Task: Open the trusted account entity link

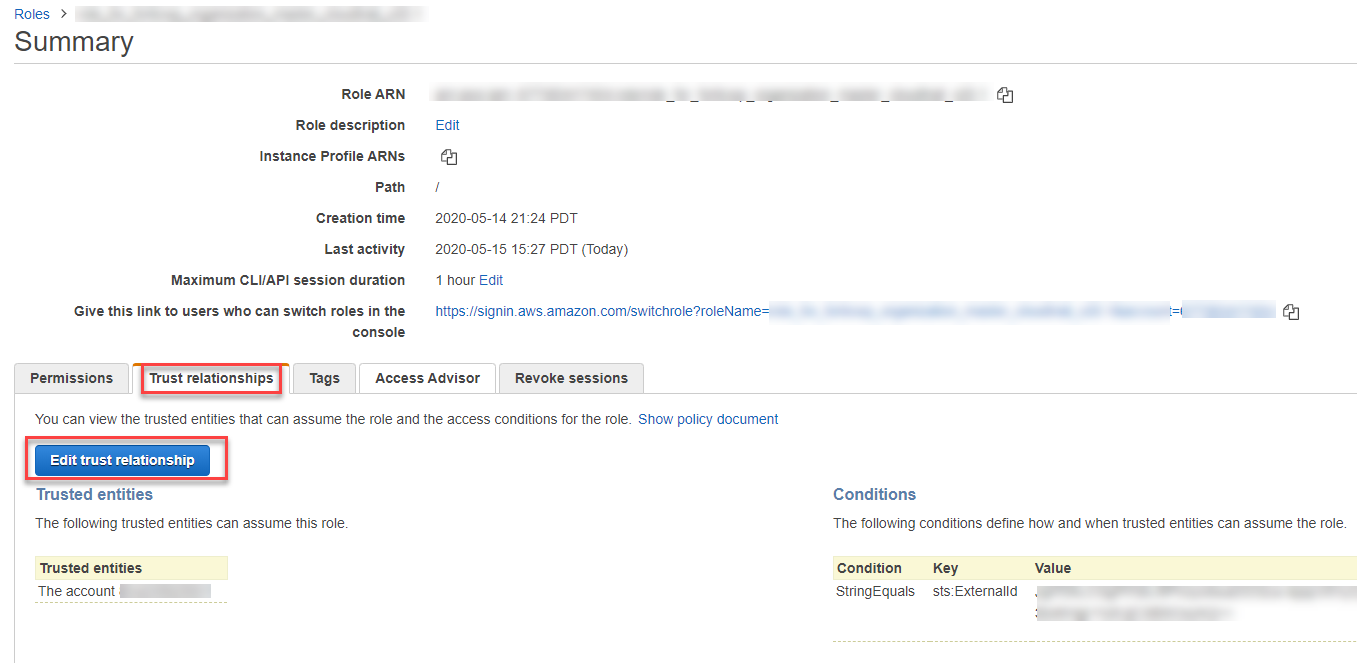Action: (77, 591)
